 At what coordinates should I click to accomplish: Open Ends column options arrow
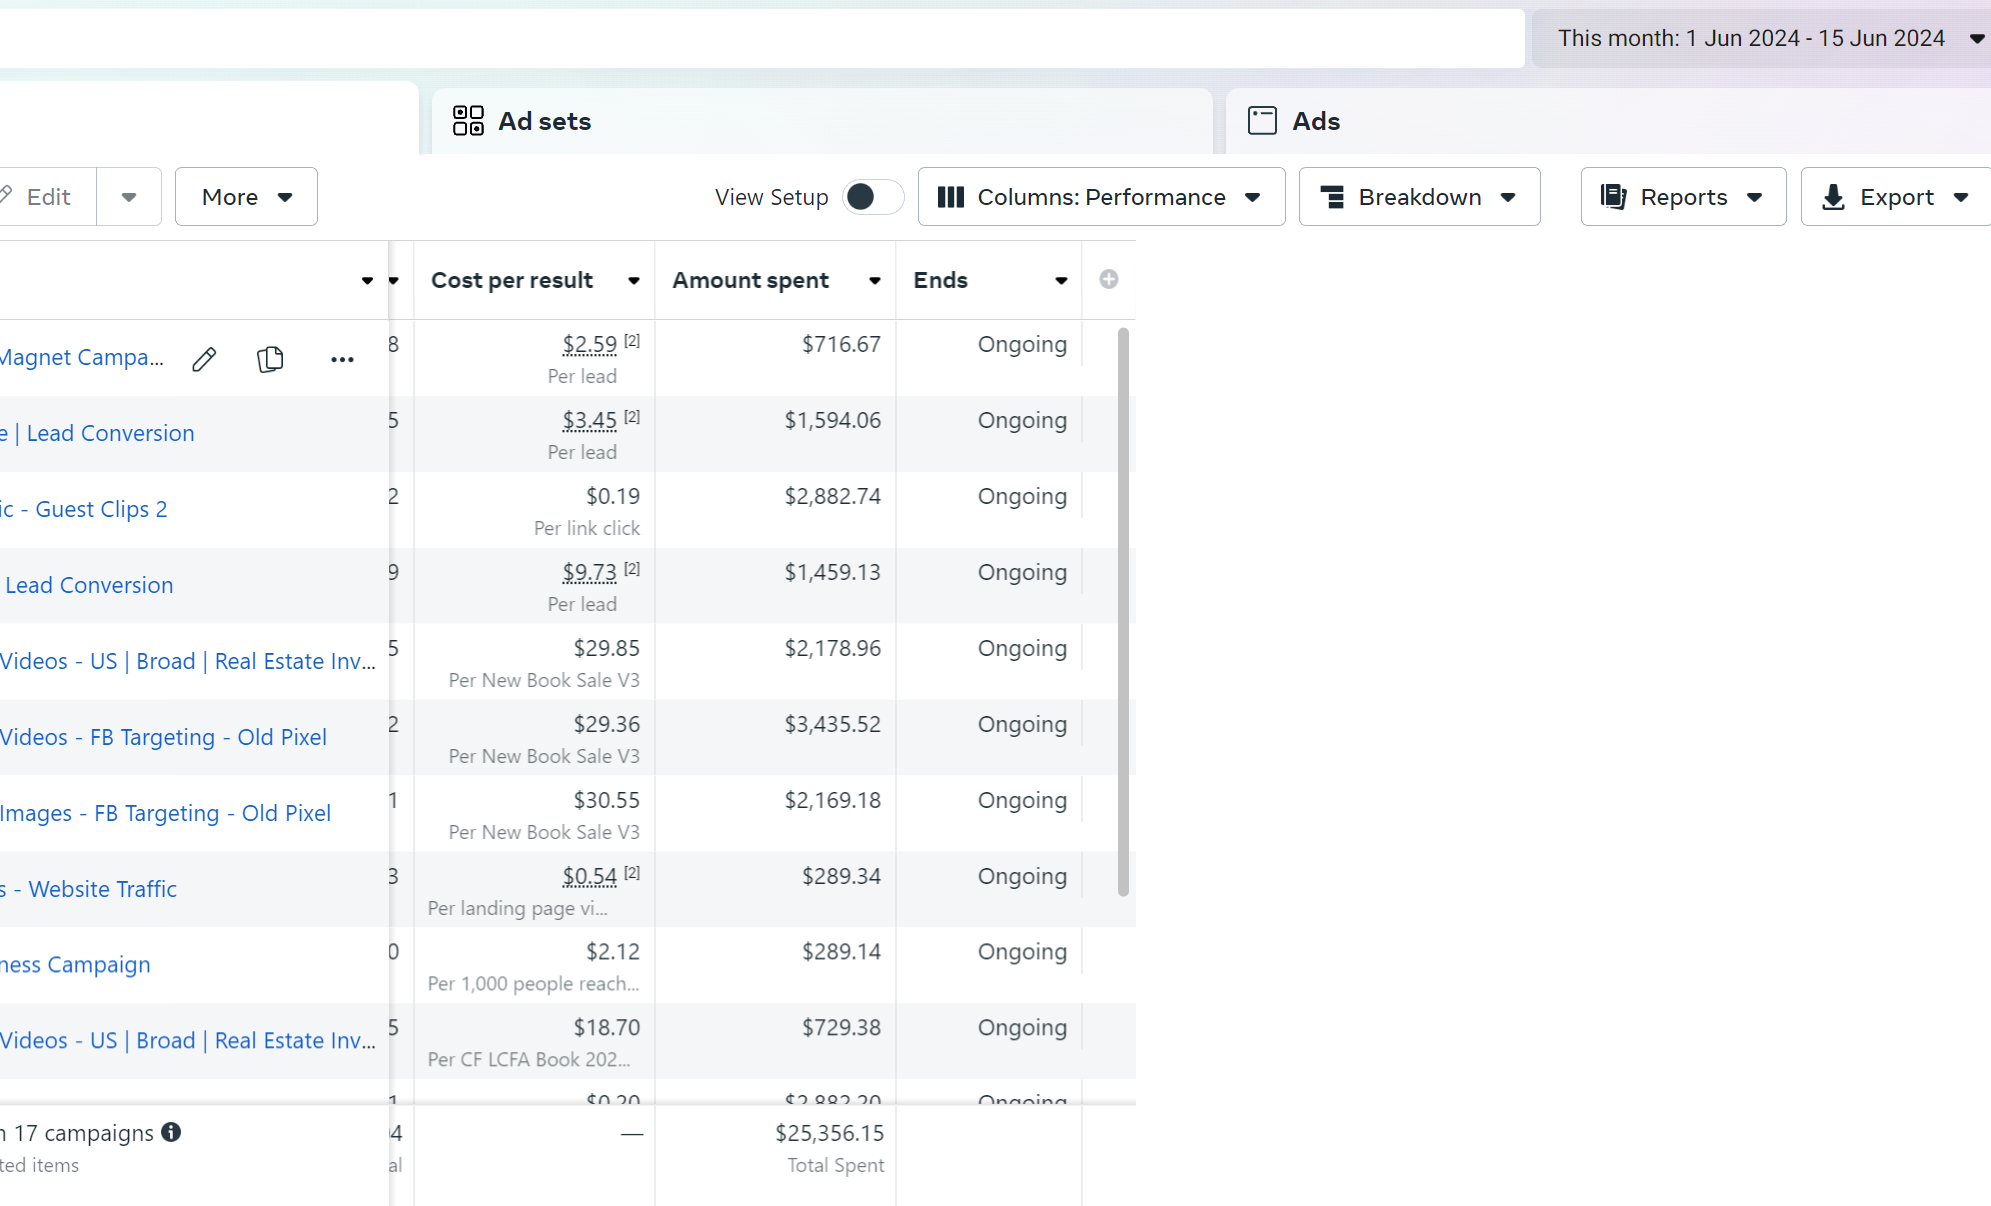click(x=1061, y=281)
